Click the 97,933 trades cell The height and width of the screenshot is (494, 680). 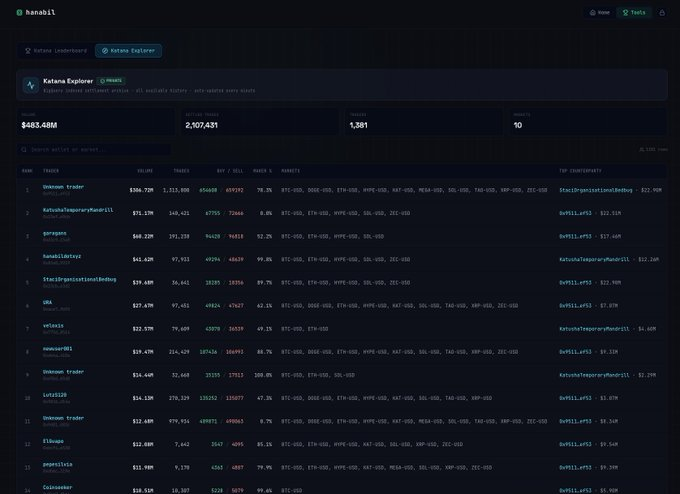[180, 259]
